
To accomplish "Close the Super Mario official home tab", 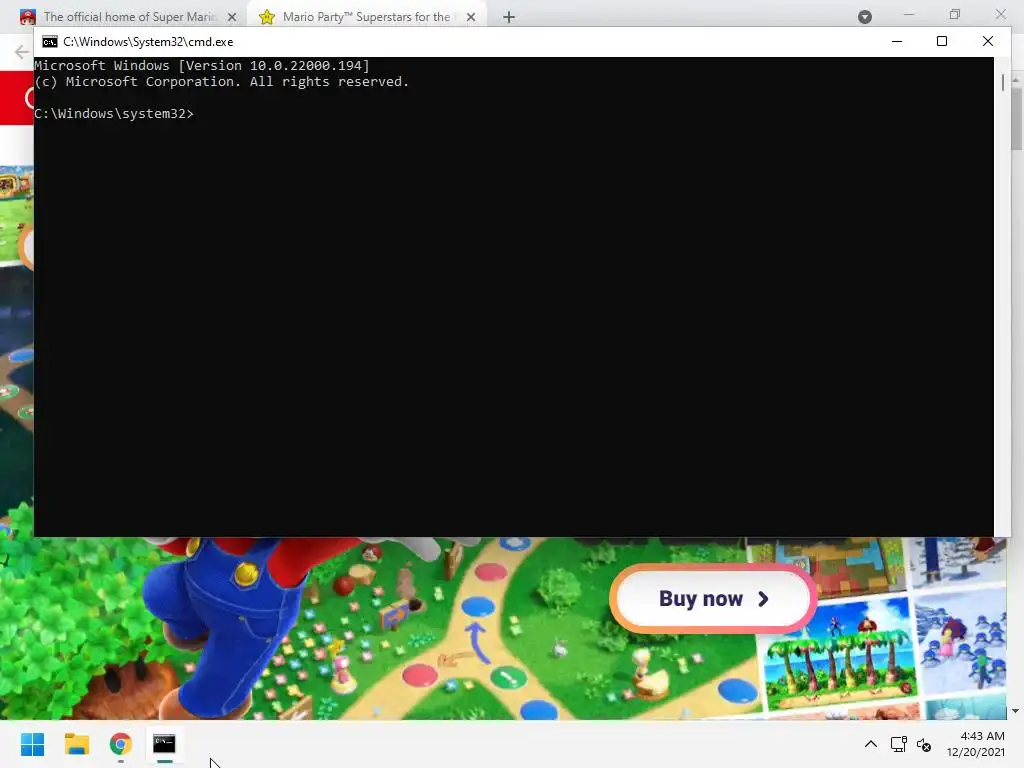I will (x=232, y=17).
